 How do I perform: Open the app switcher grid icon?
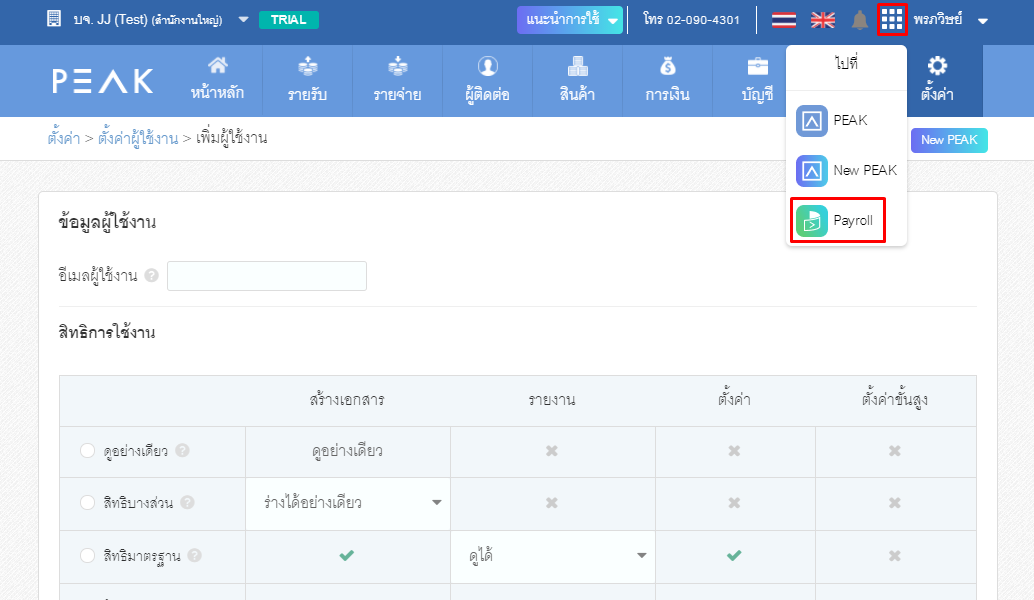[892, 20]
